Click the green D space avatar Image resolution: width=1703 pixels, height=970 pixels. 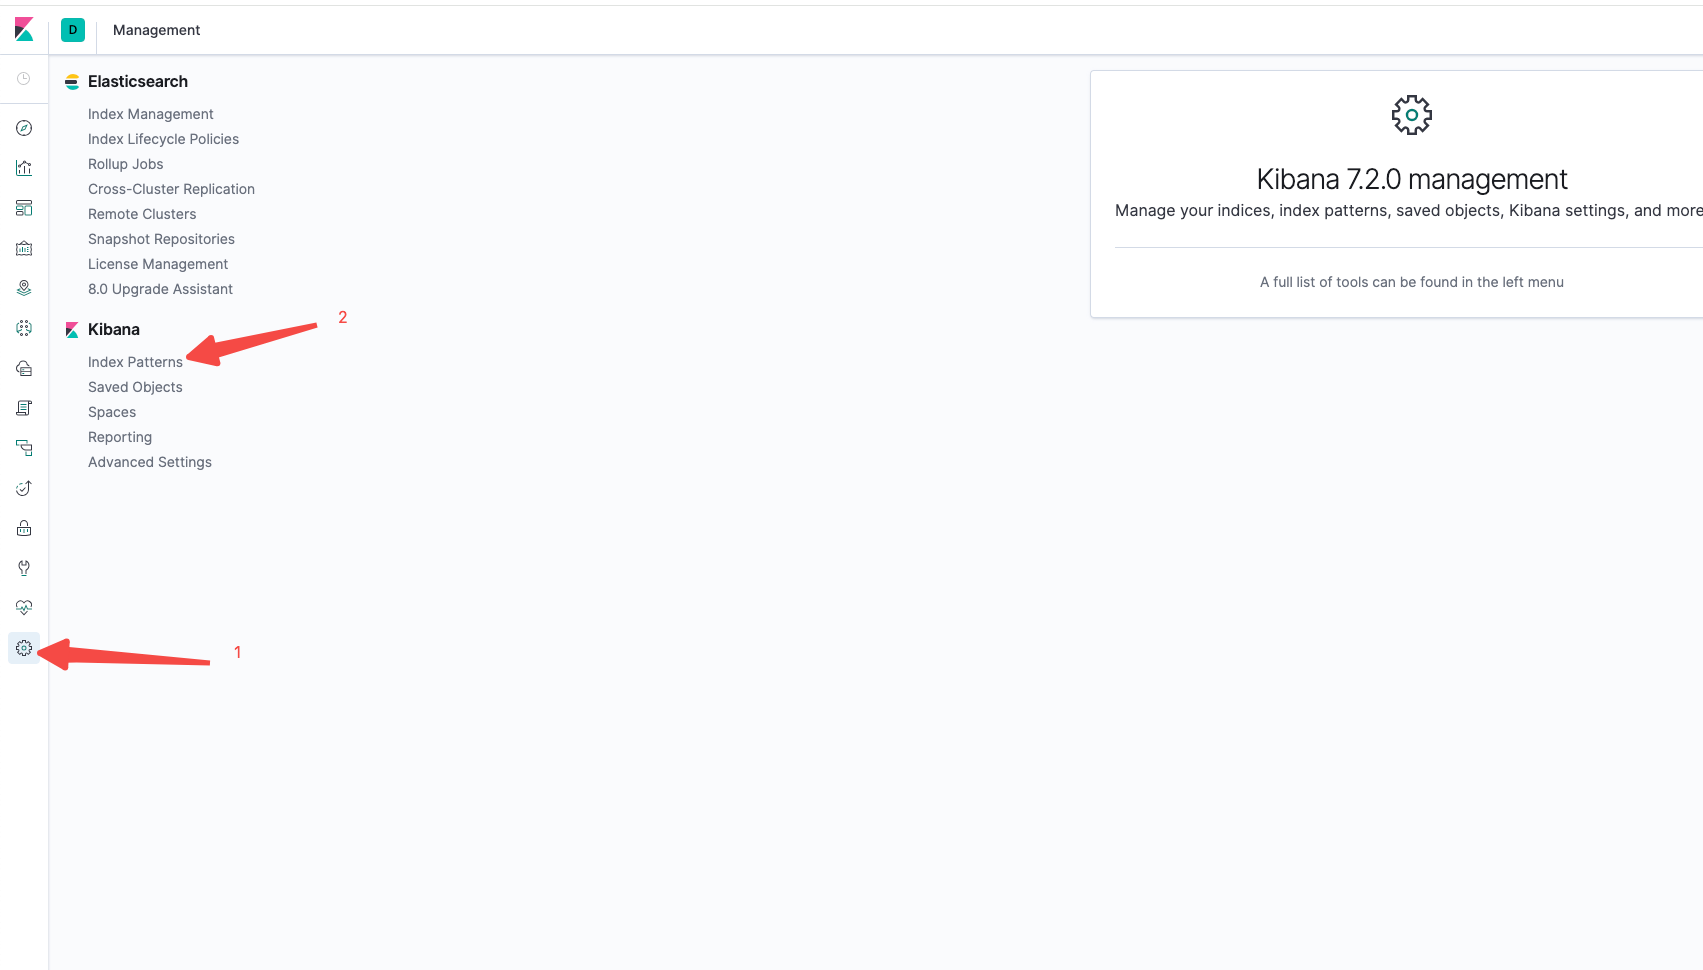click(x=73, y=30)
